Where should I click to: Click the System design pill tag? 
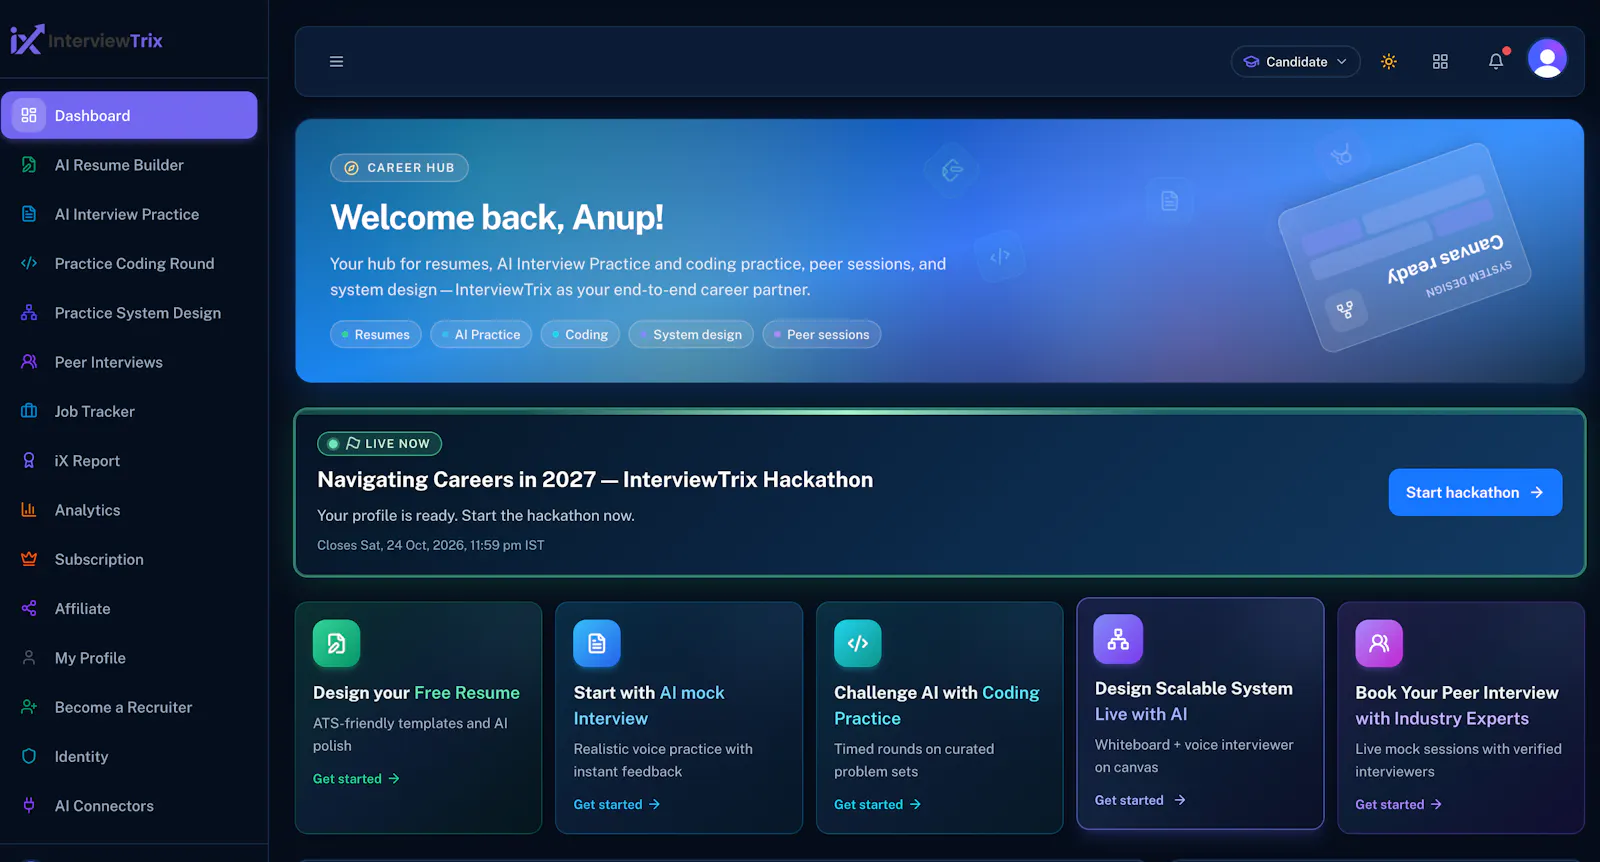point(691,334)
